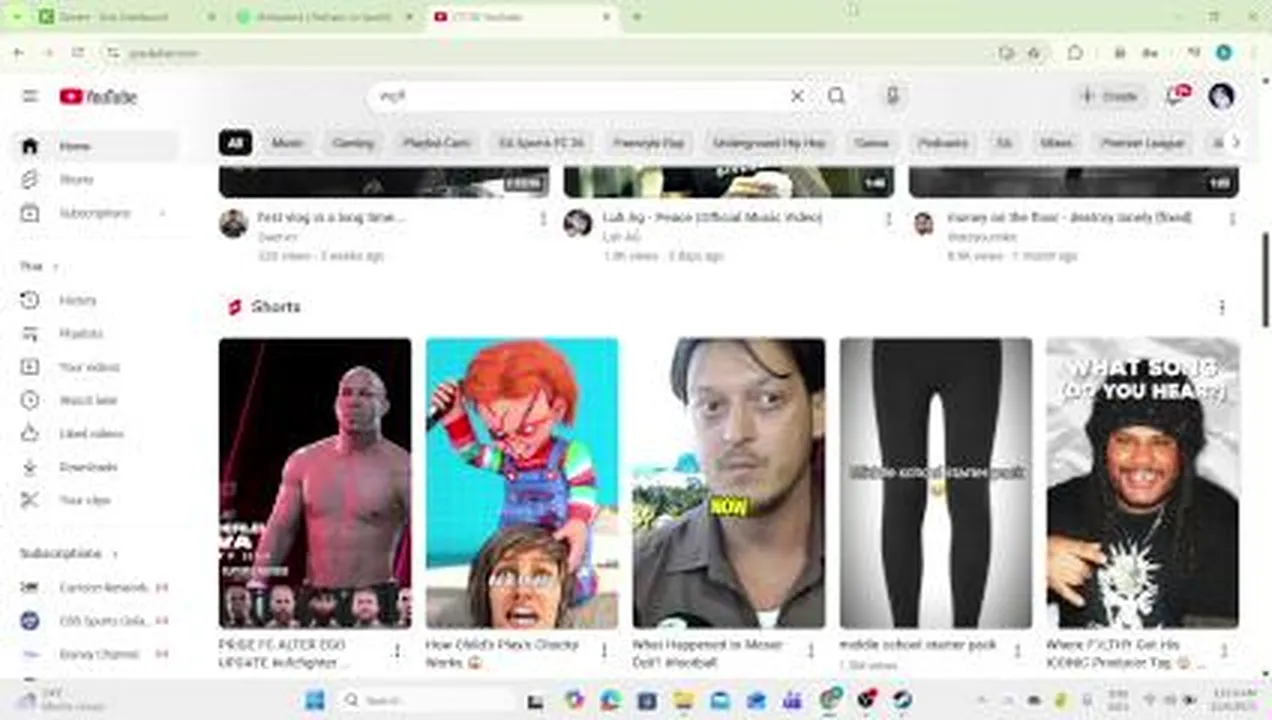Select the Premier League filter chip
The image size is (1272, 720).
tap(1143, 143)
